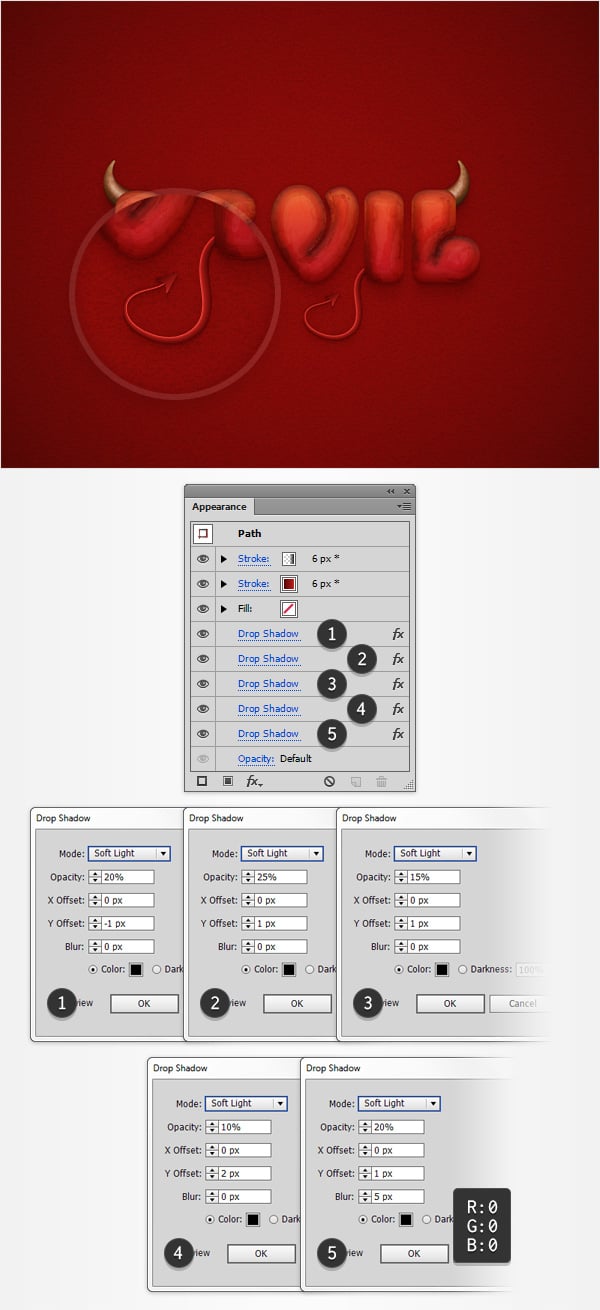Click the Stroke link beside the red swatch

pyautogui.click(x=254, y=584)
